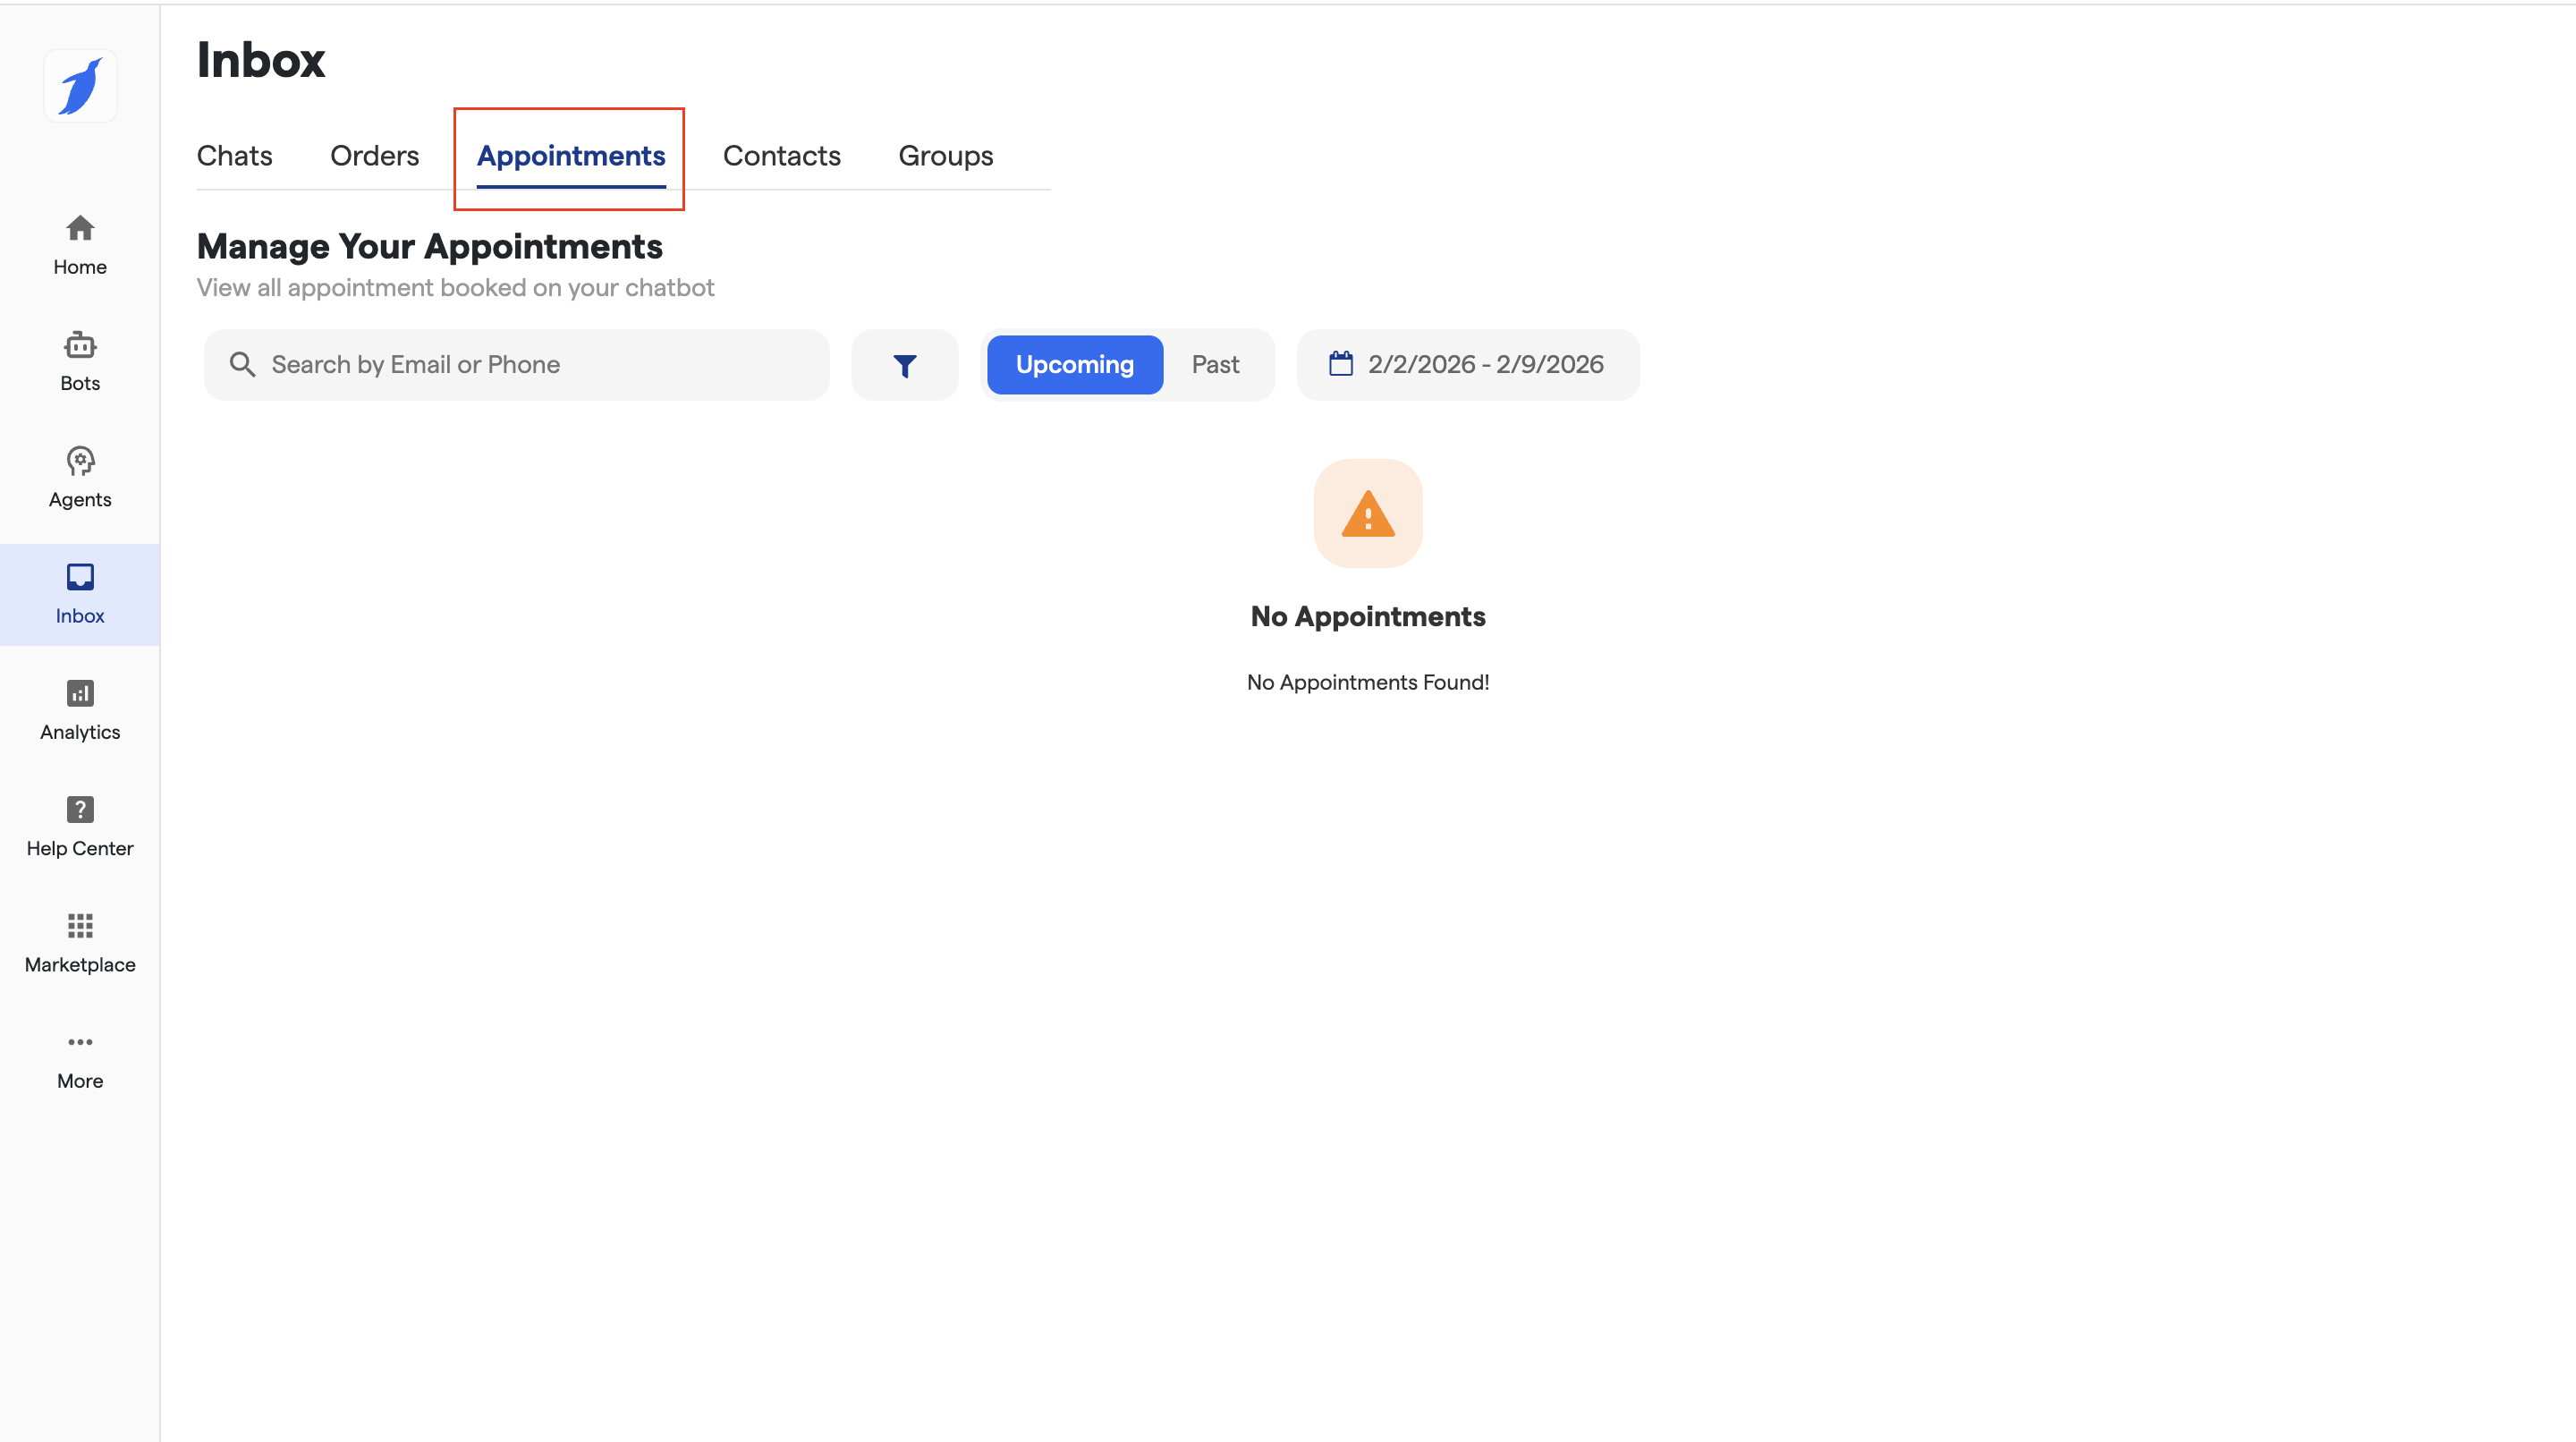This screenshot has width=2576, height=1442.
Task: Switch to the Chats tab
Action: (234, 156)
